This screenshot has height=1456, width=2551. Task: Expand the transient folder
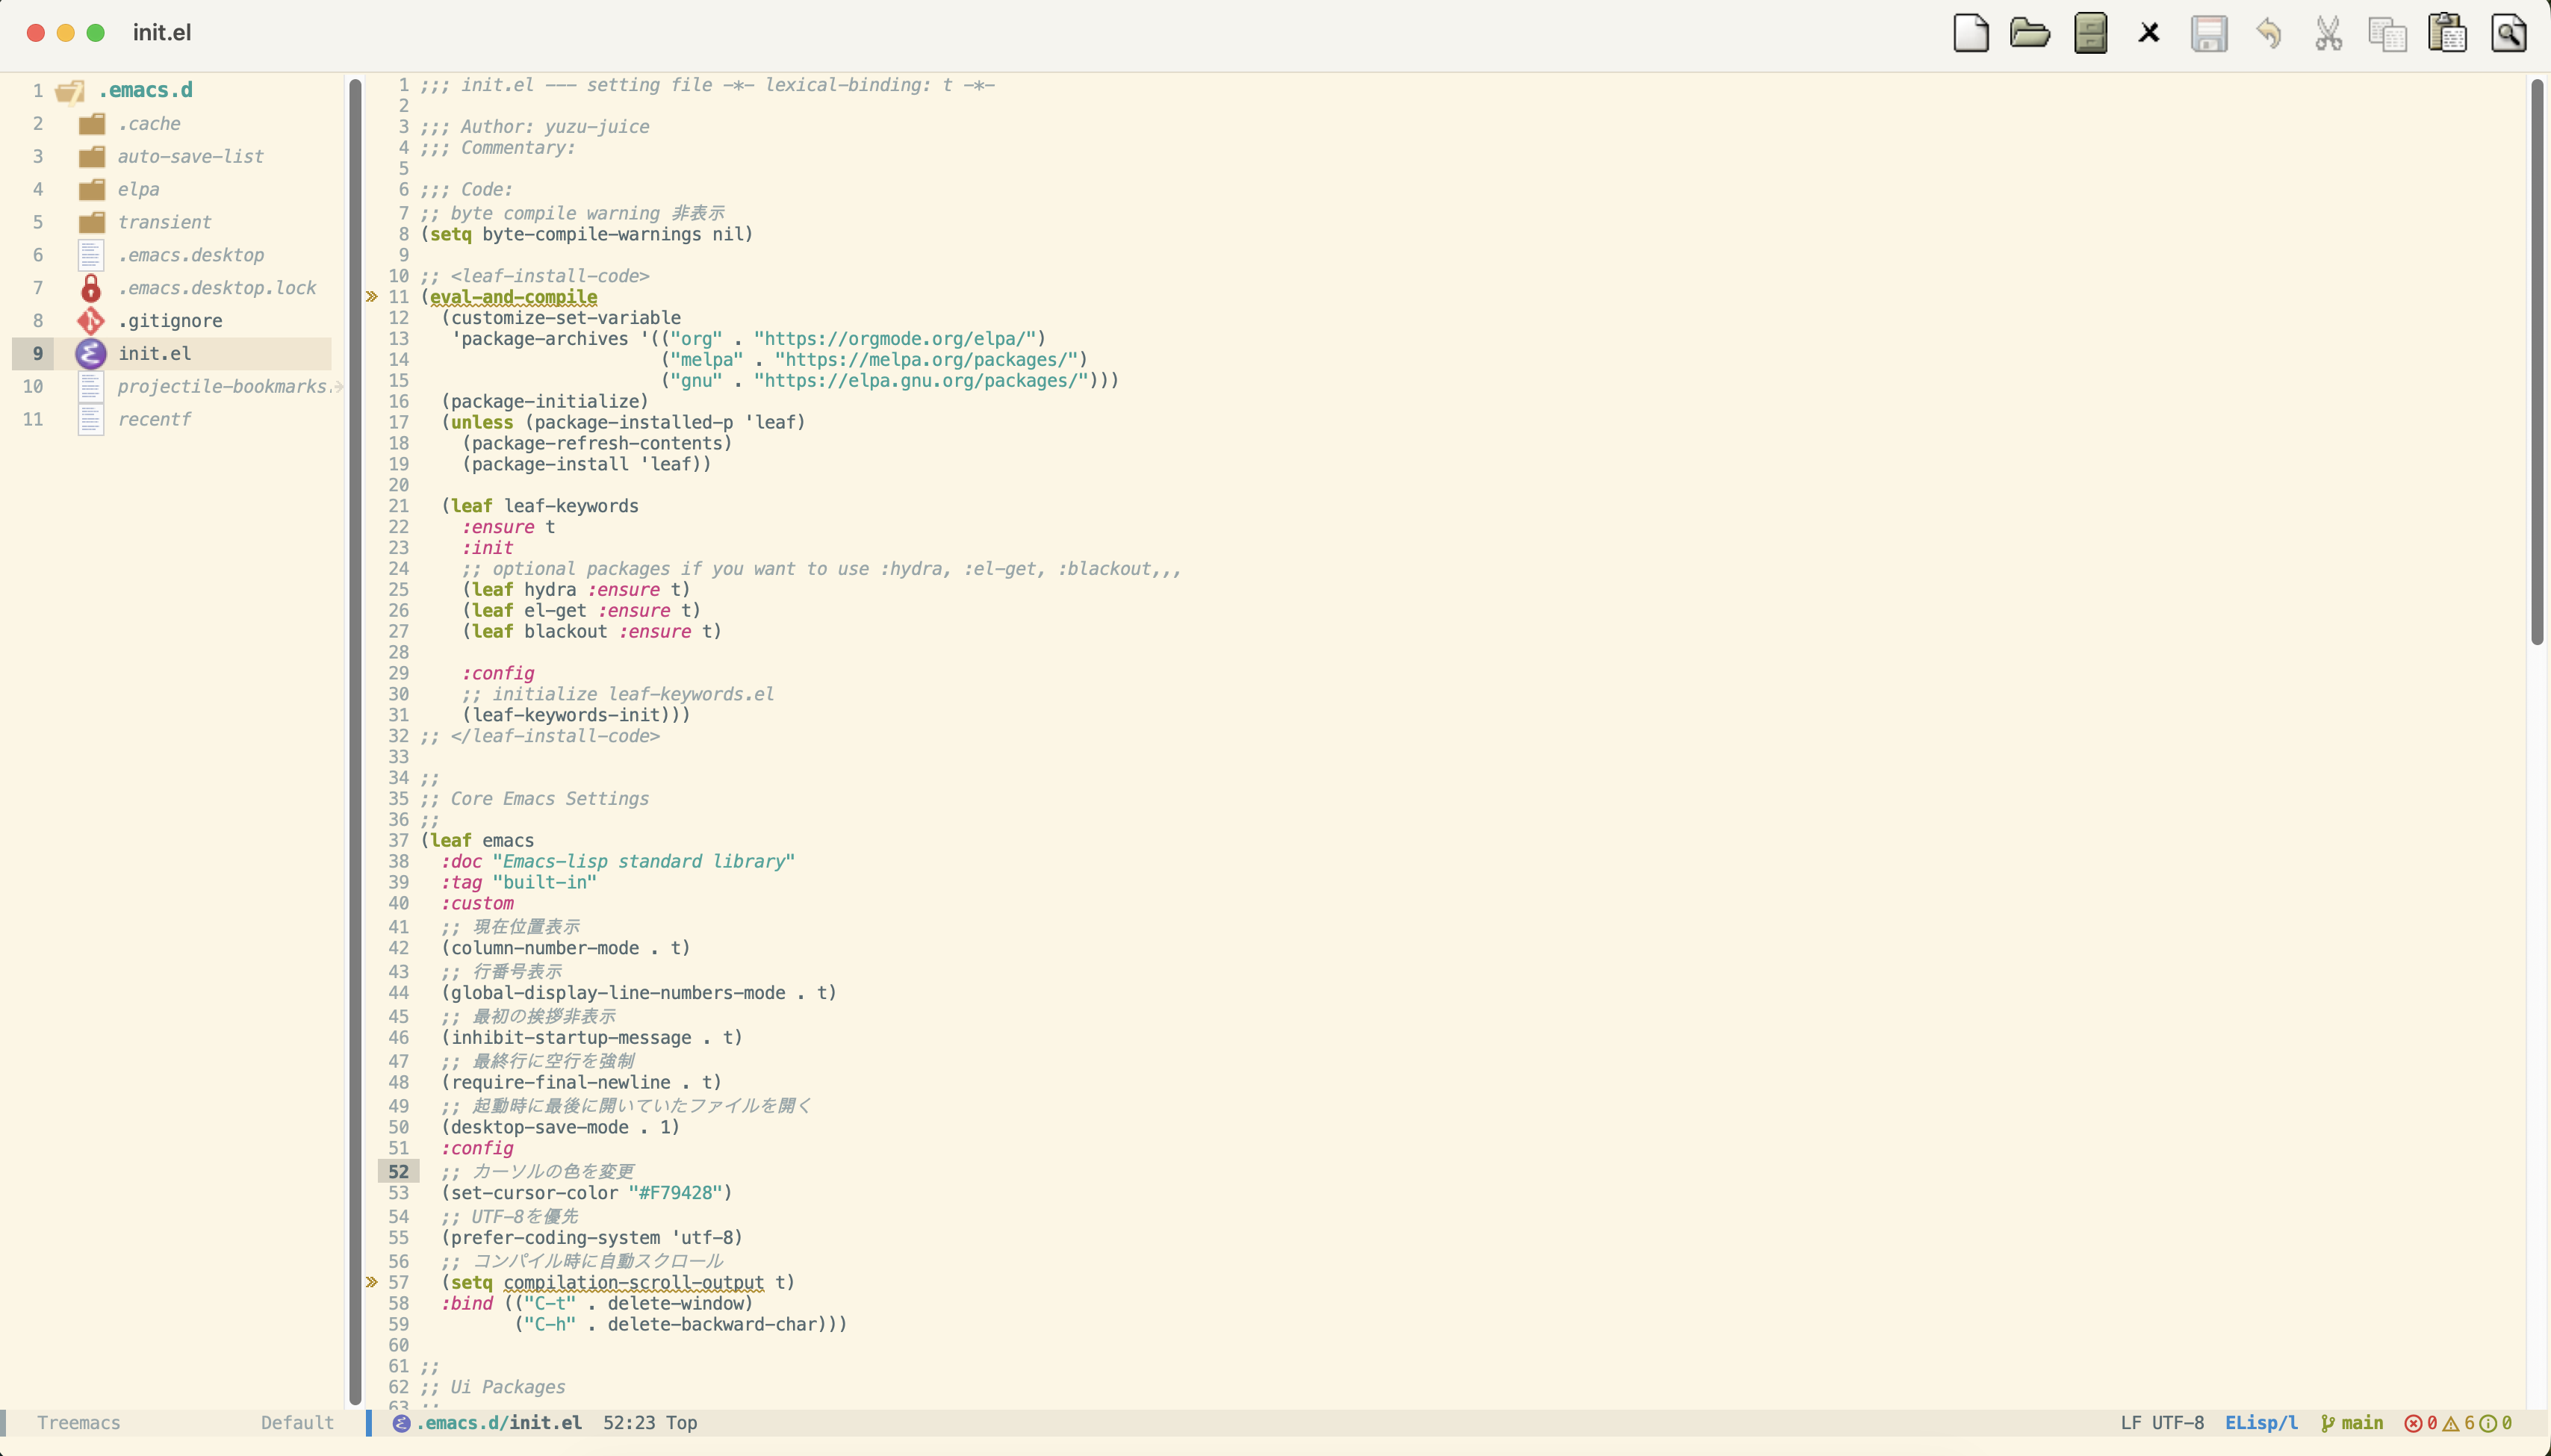point(164,222)
